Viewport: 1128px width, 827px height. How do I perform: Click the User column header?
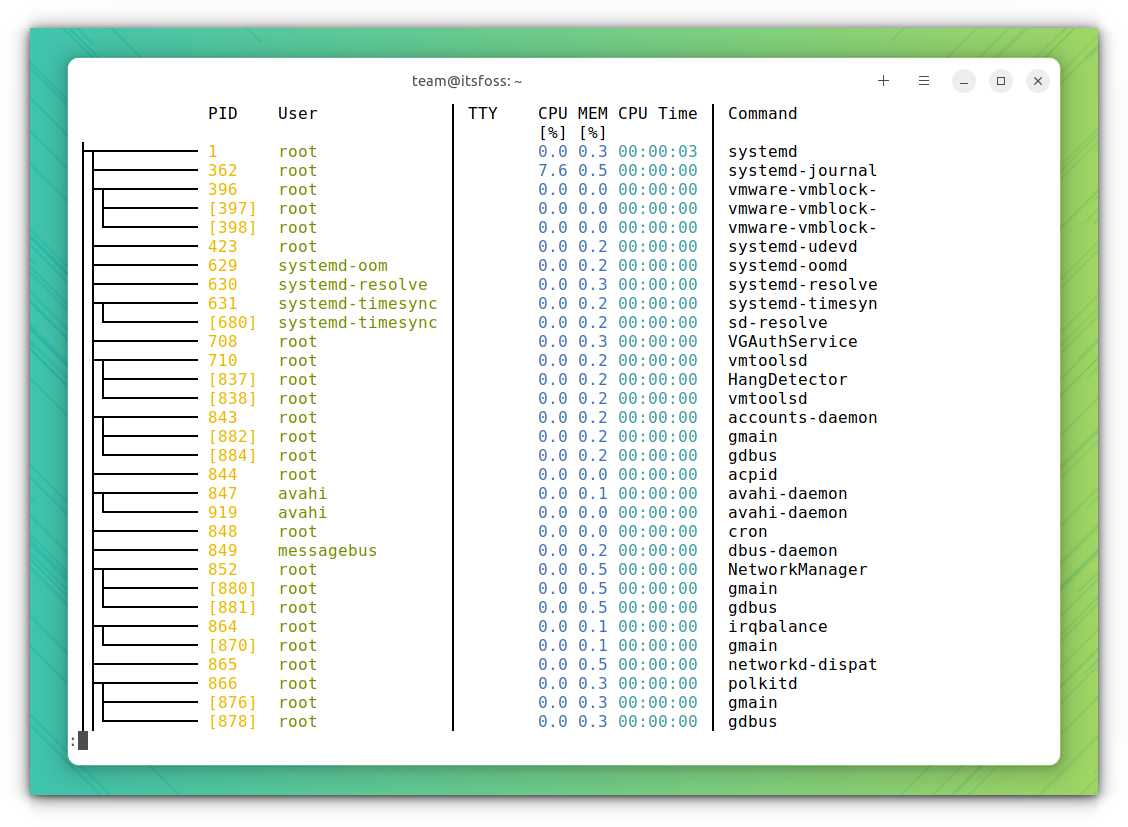tap(297, 113)
